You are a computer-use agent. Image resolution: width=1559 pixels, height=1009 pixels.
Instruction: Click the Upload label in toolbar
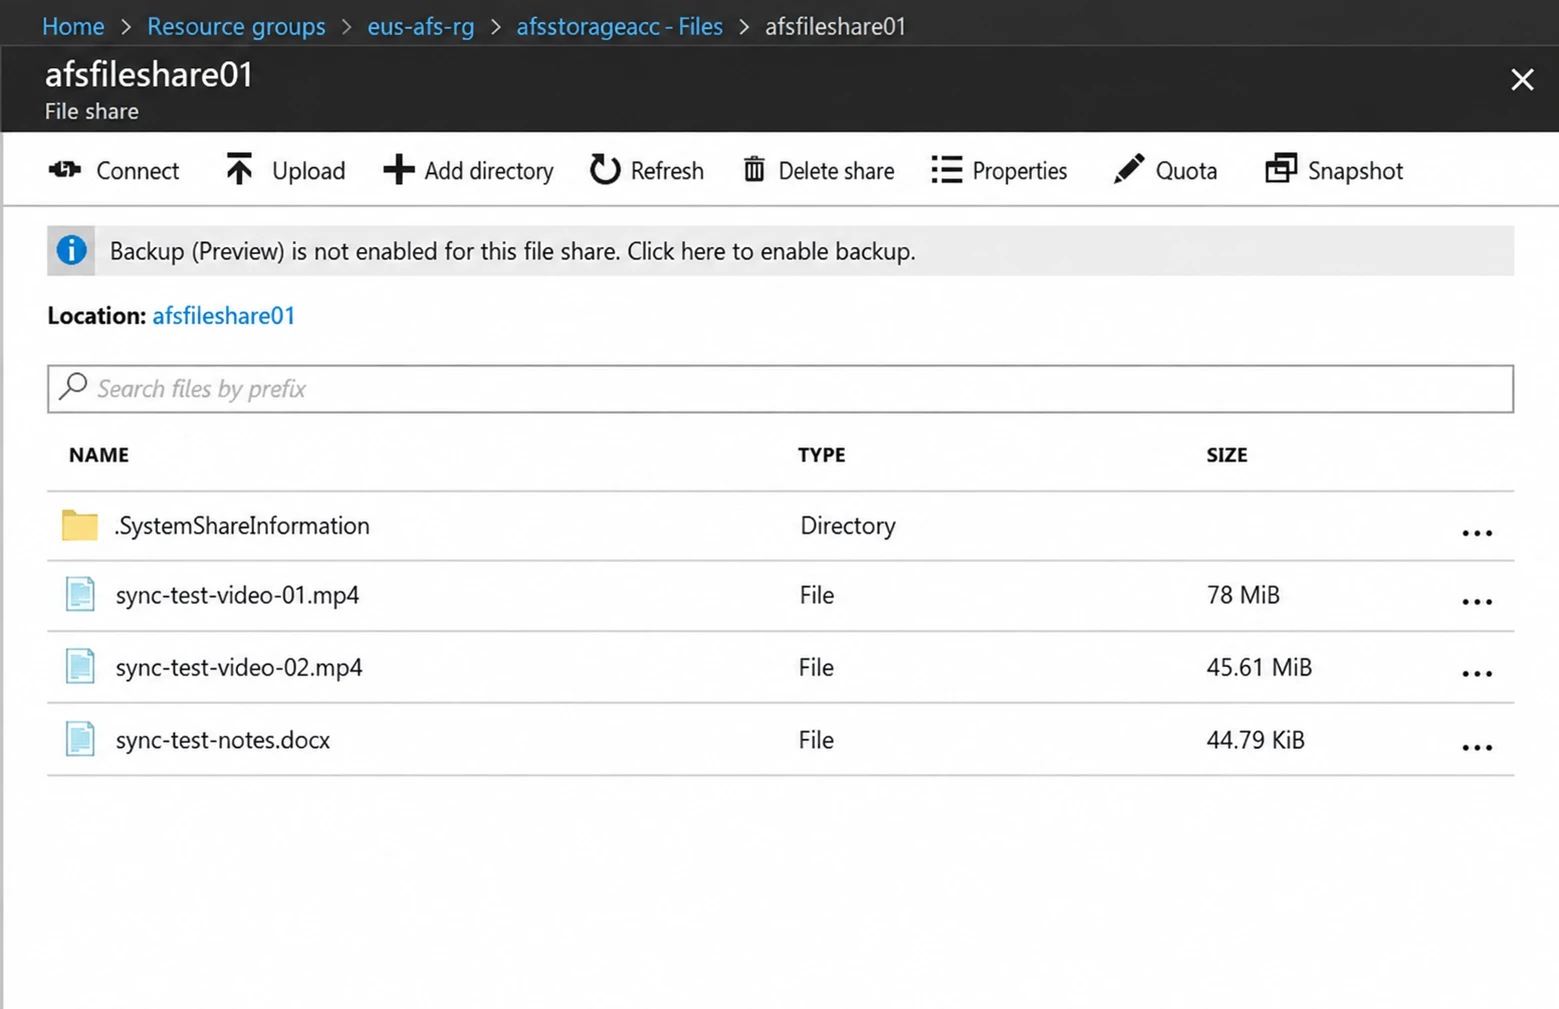[309, 171]
